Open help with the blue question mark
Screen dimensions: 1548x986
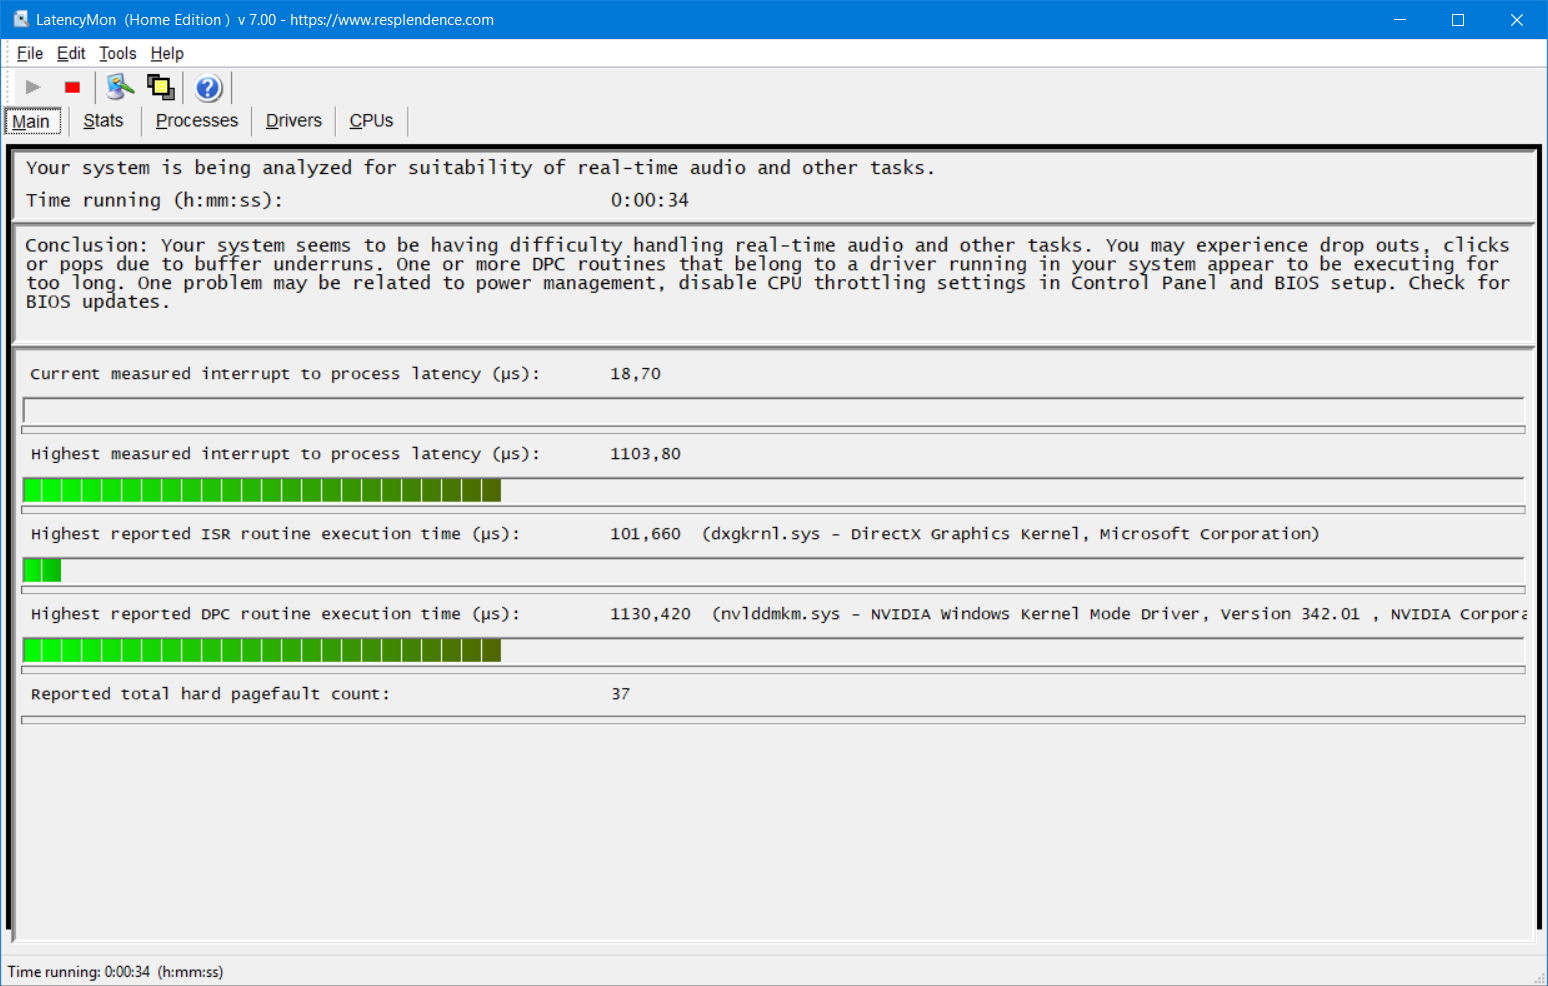(x=208, y=88)
